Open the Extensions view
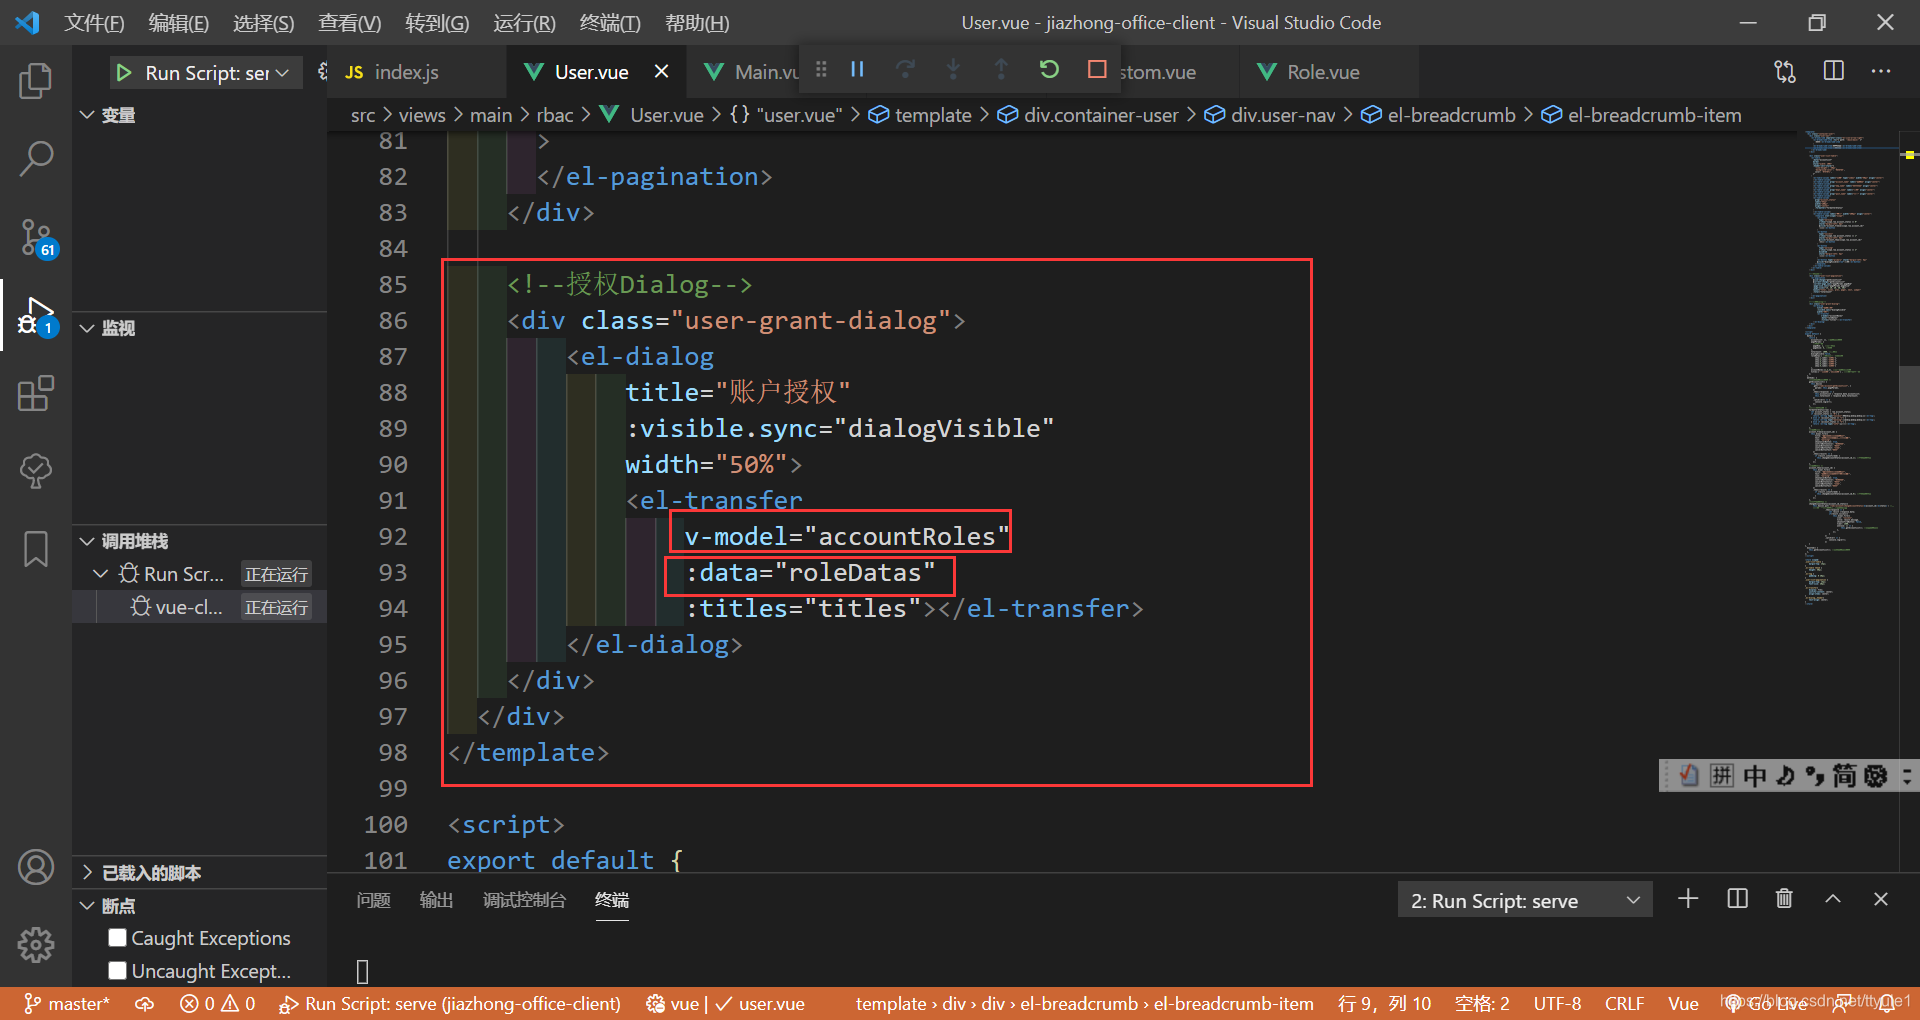1920x1020 pixels. point(36,393)
